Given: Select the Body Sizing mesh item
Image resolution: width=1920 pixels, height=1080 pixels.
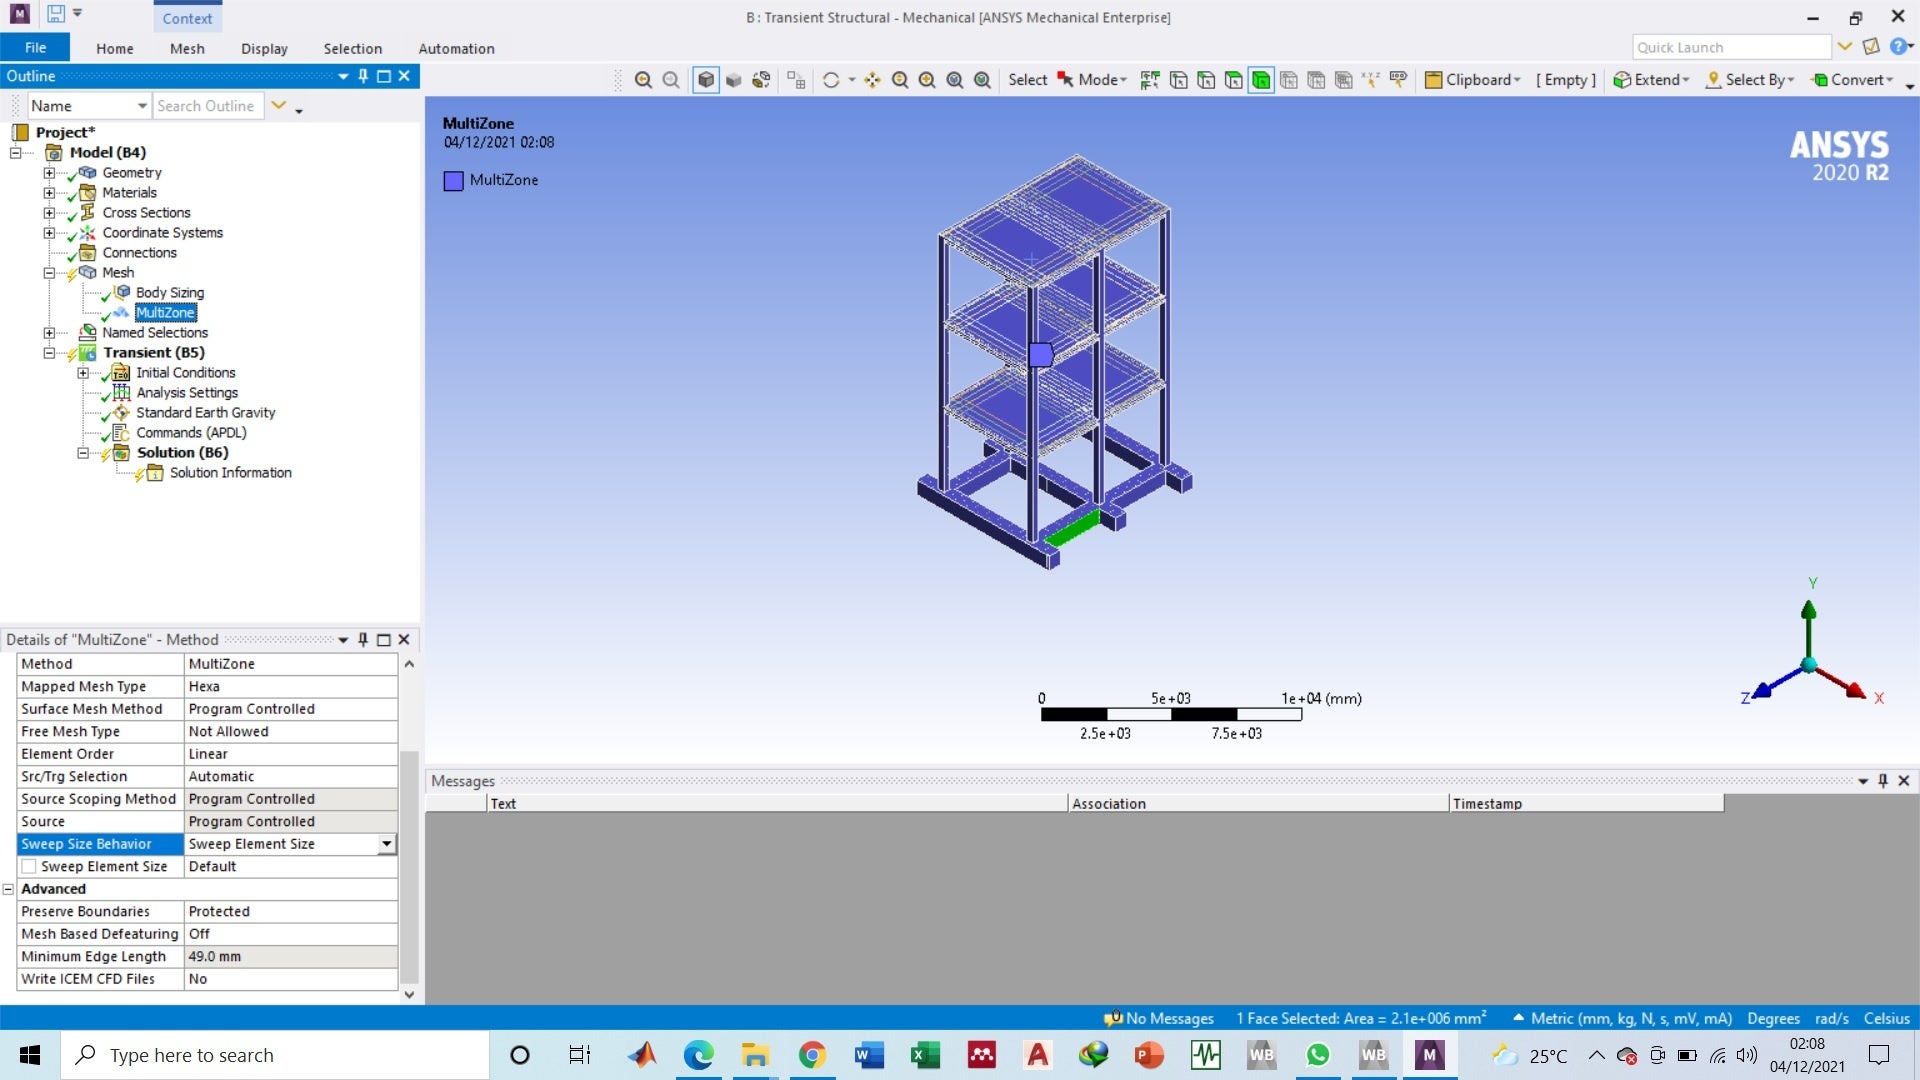Looking at the screenshot, I should (x=169, y=292).
